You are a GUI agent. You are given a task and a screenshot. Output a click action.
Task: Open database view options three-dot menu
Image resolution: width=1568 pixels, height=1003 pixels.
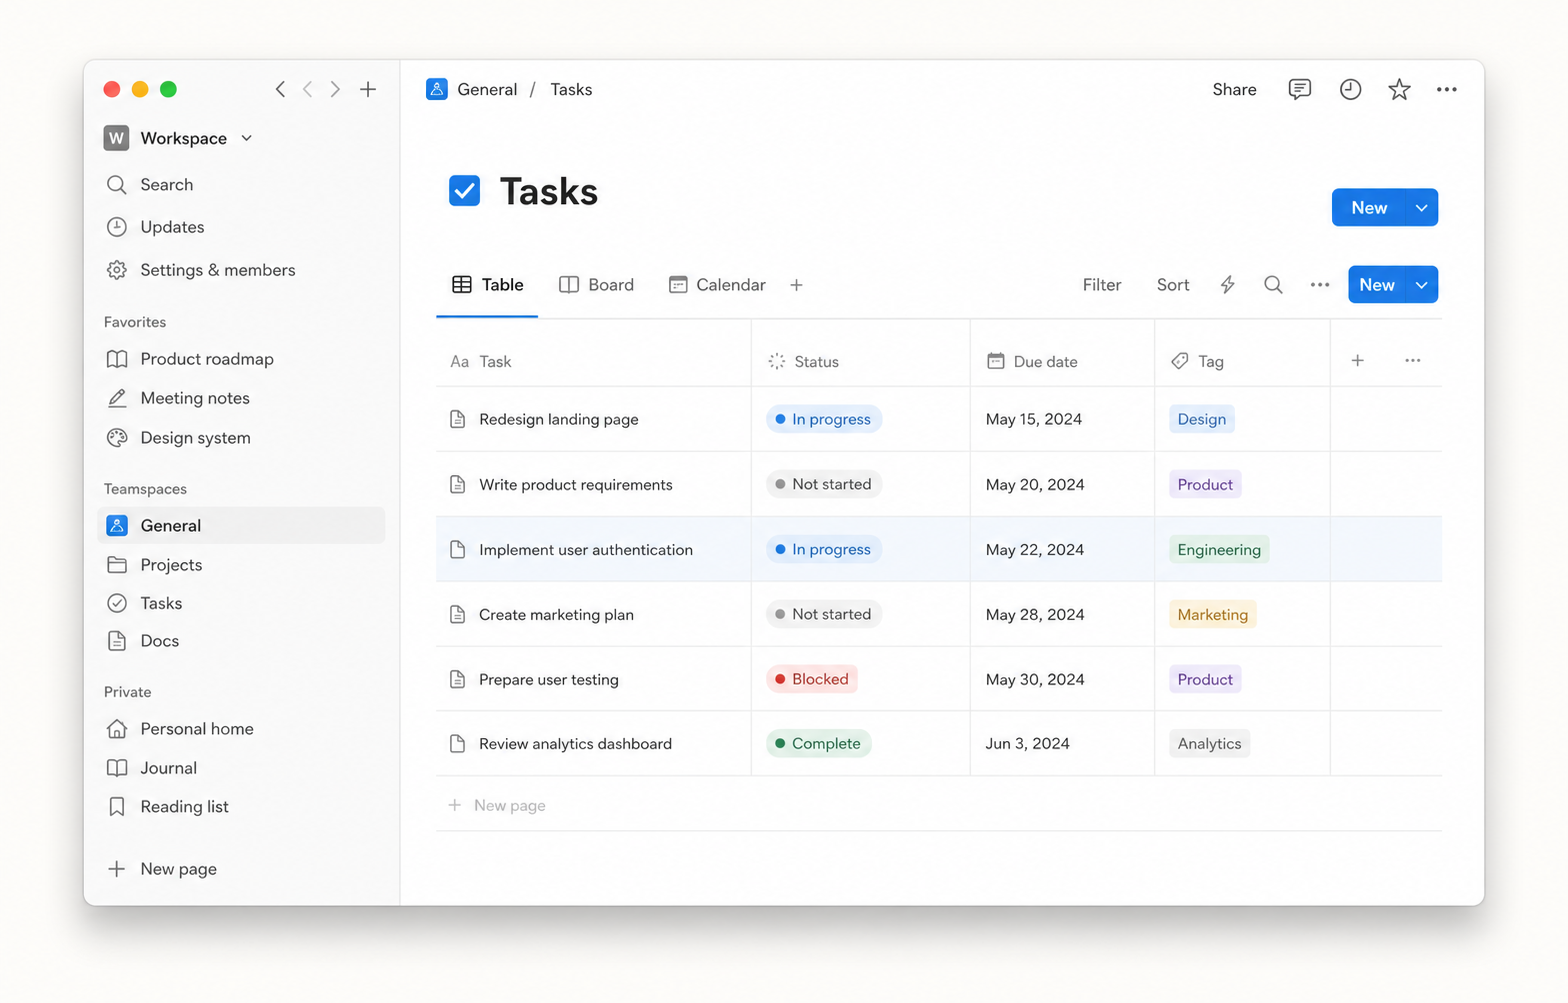point(1320,285)
